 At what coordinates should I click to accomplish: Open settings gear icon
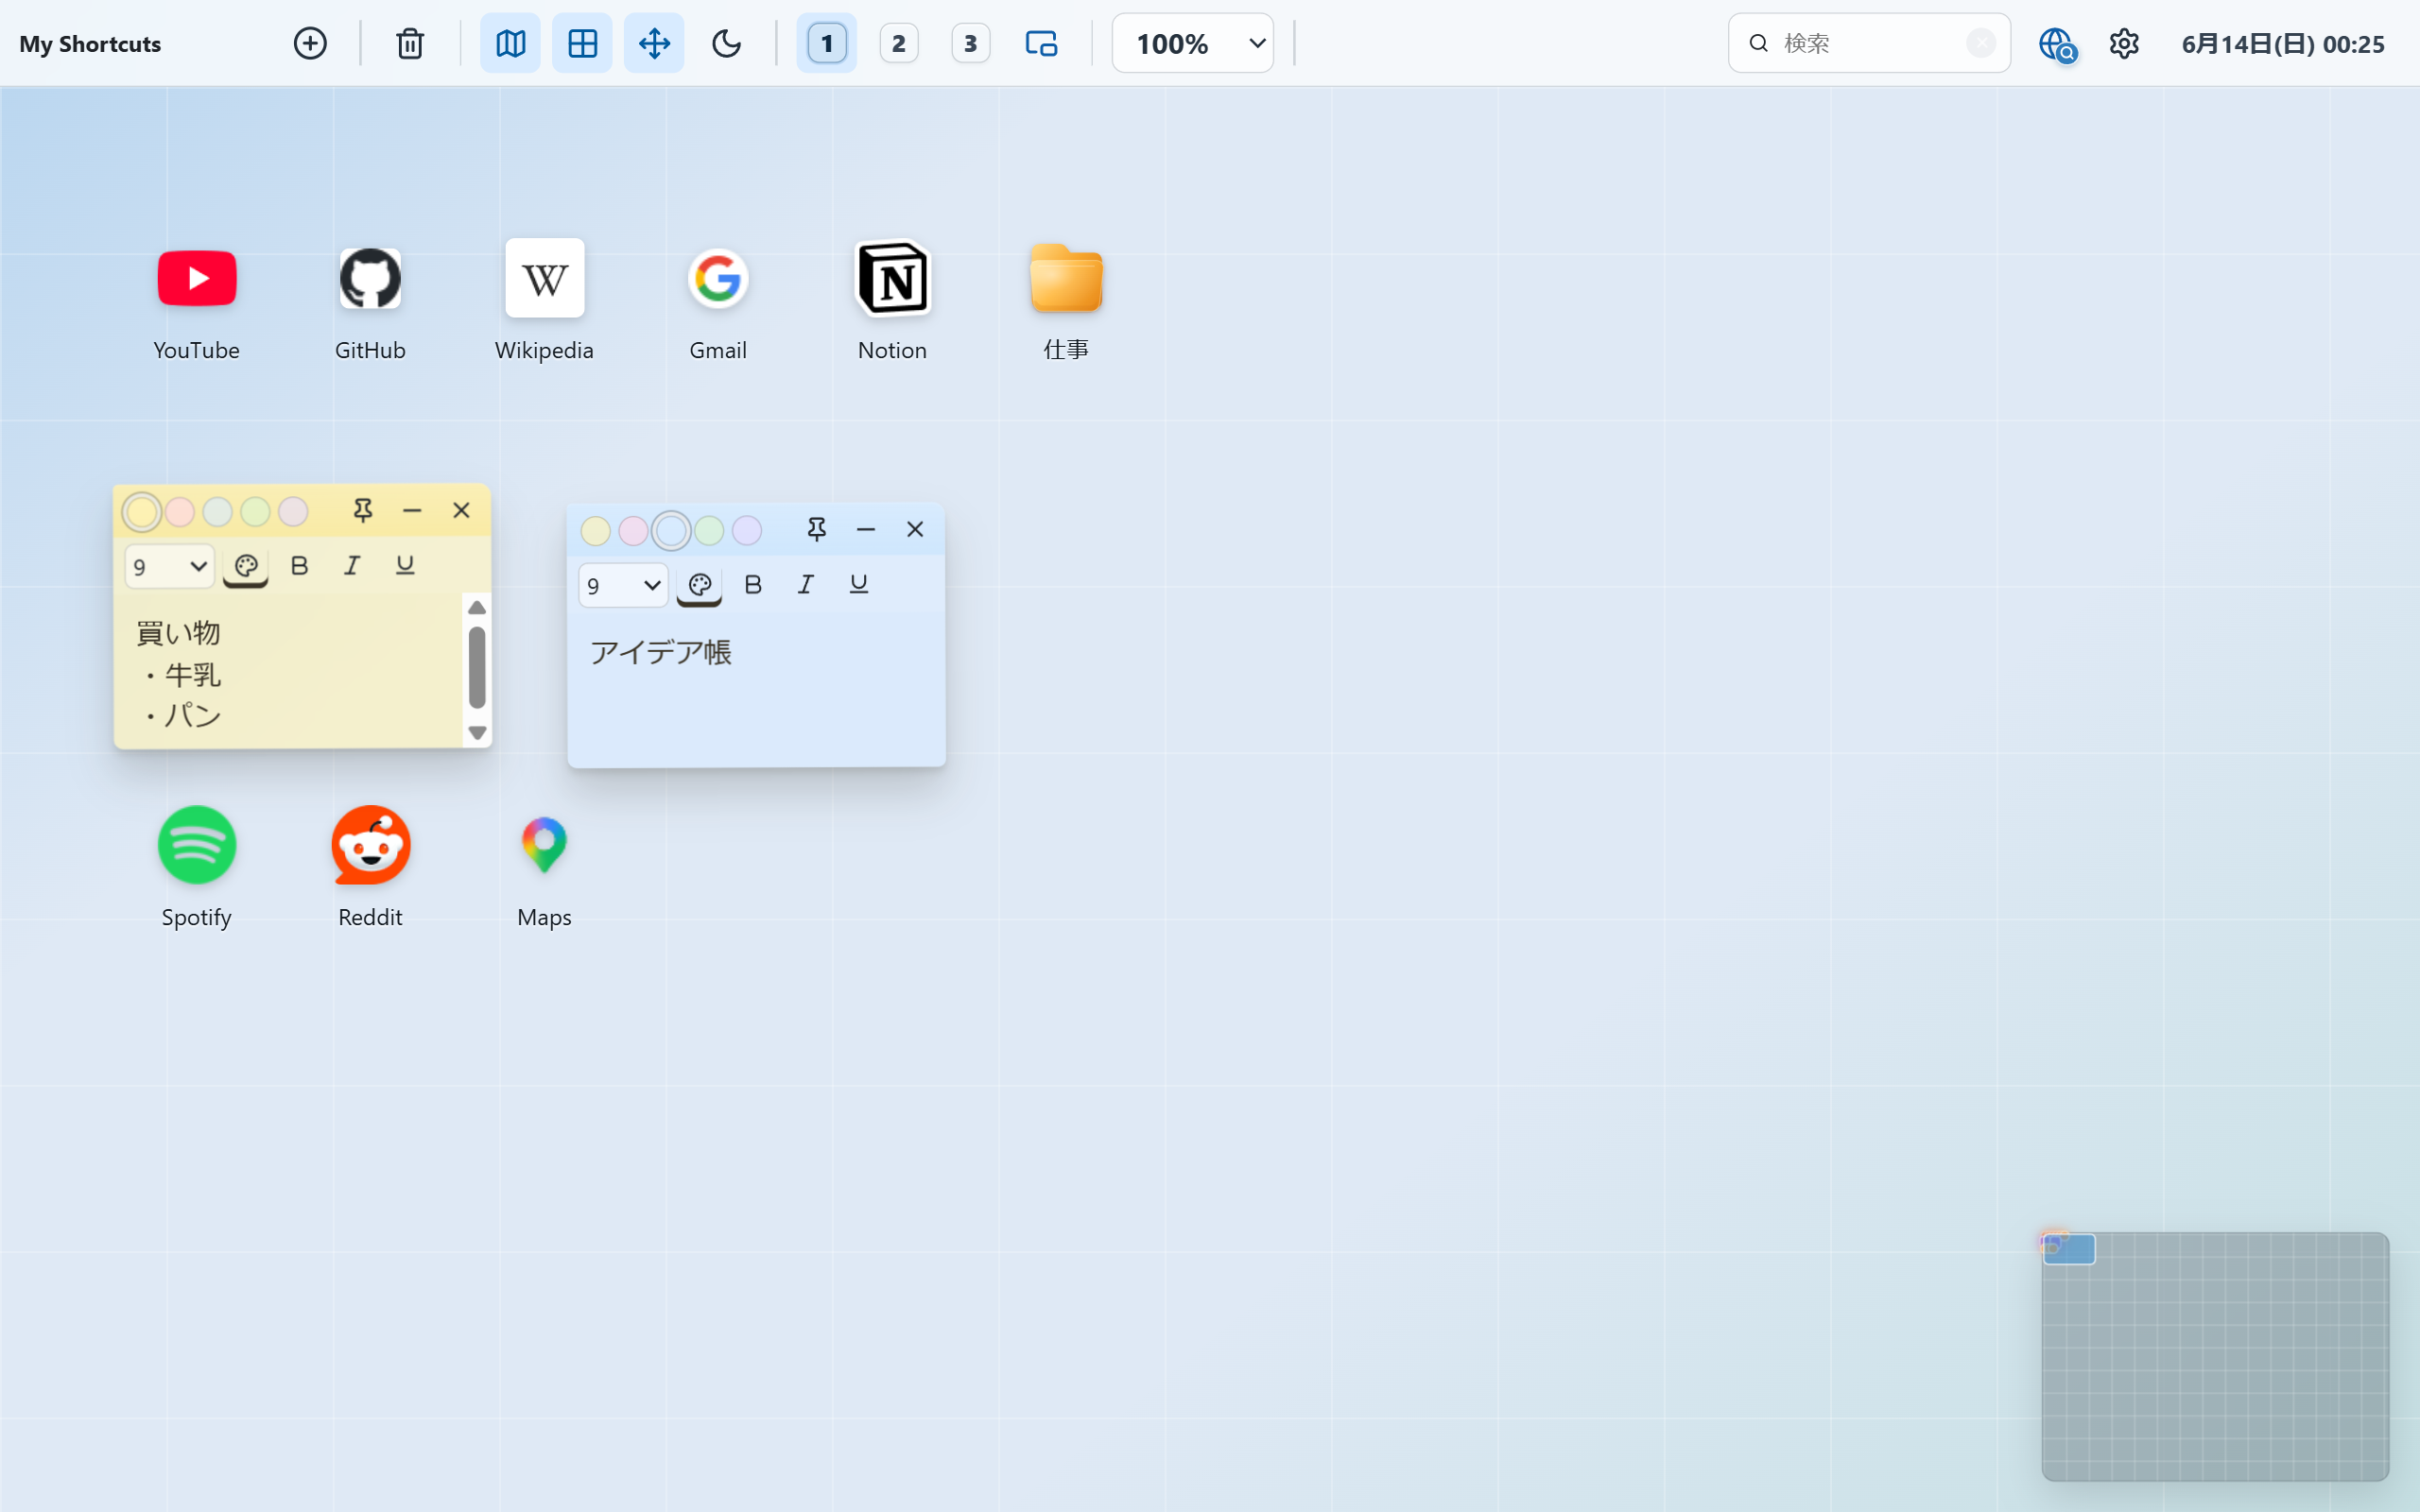coord(2124,43)
